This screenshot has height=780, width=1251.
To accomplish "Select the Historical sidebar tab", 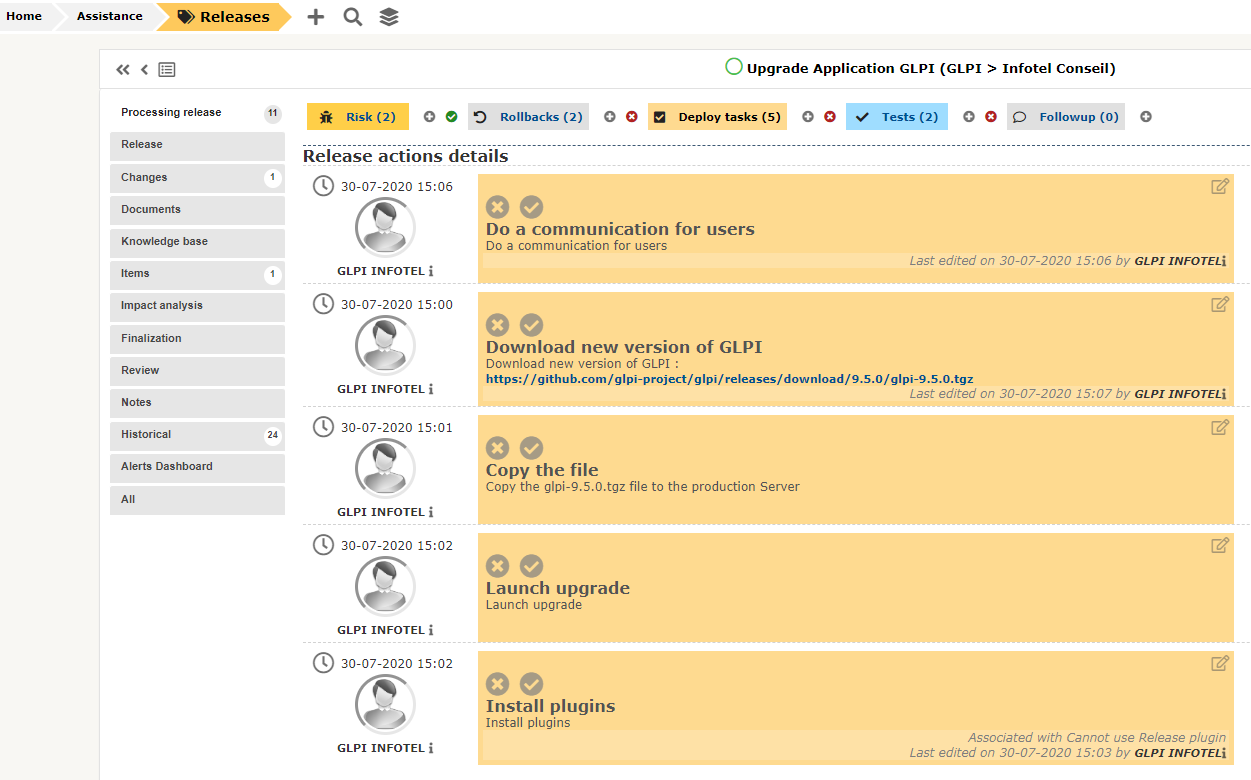I will (197, 435).
